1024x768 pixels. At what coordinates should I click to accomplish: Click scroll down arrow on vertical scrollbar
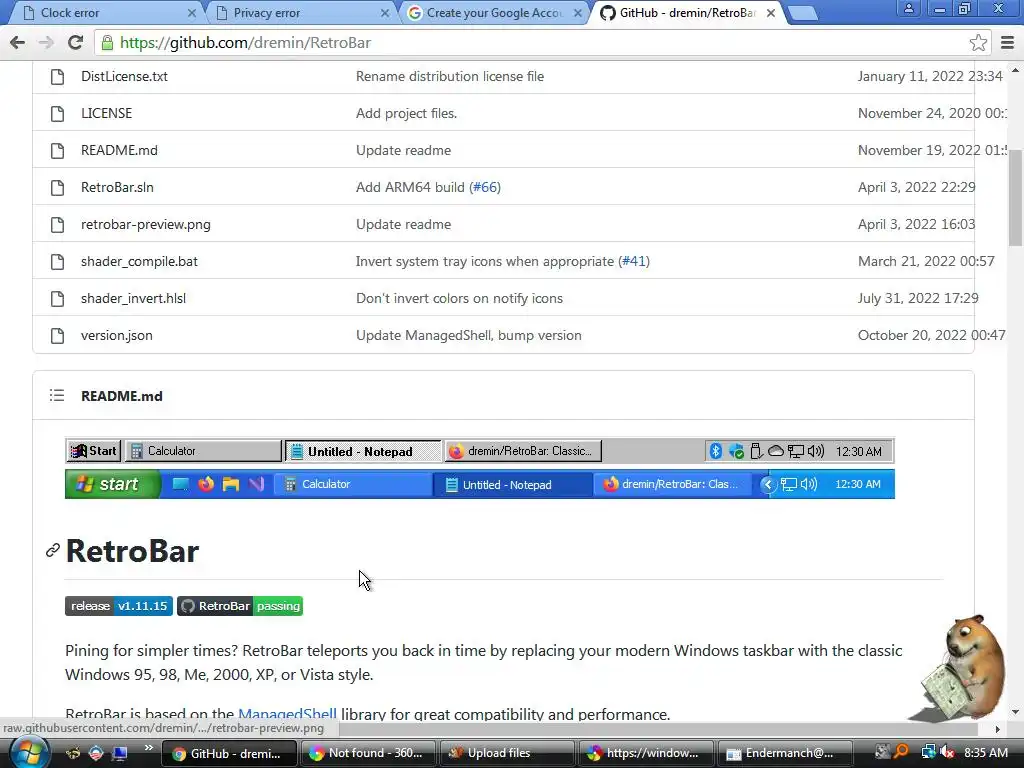pyautogui.click(x=1016, y=712)
